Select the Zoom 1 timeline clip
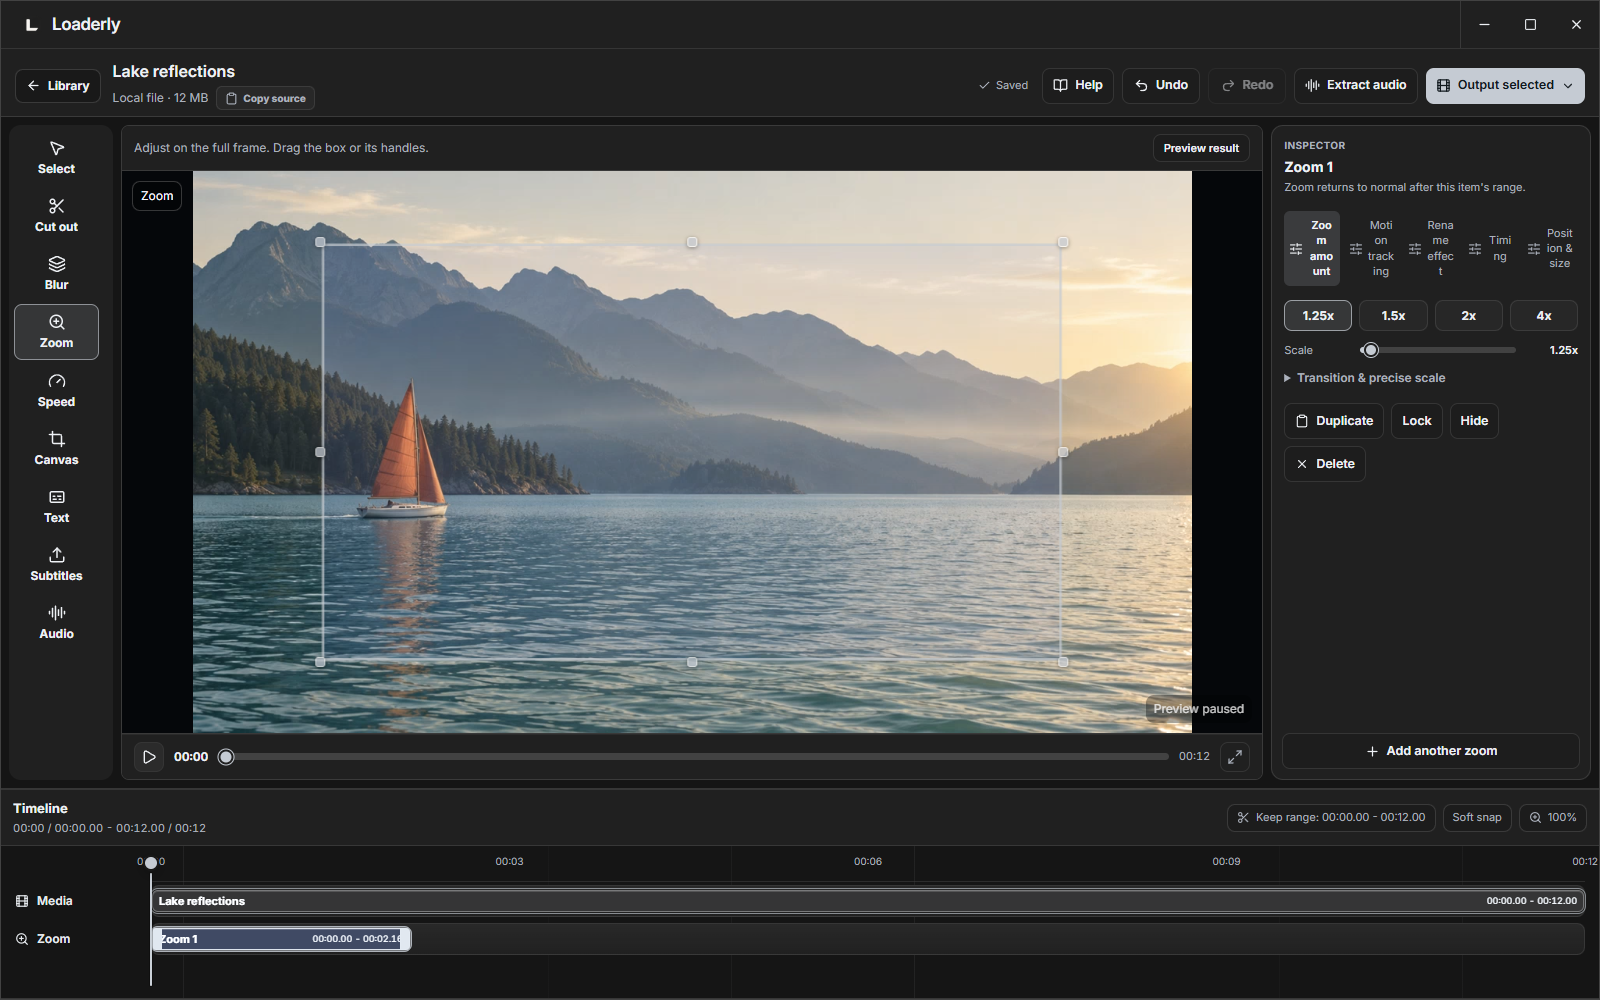Image resolution: width=1600 pixels, height=1000 pixels. click(281, 939)
